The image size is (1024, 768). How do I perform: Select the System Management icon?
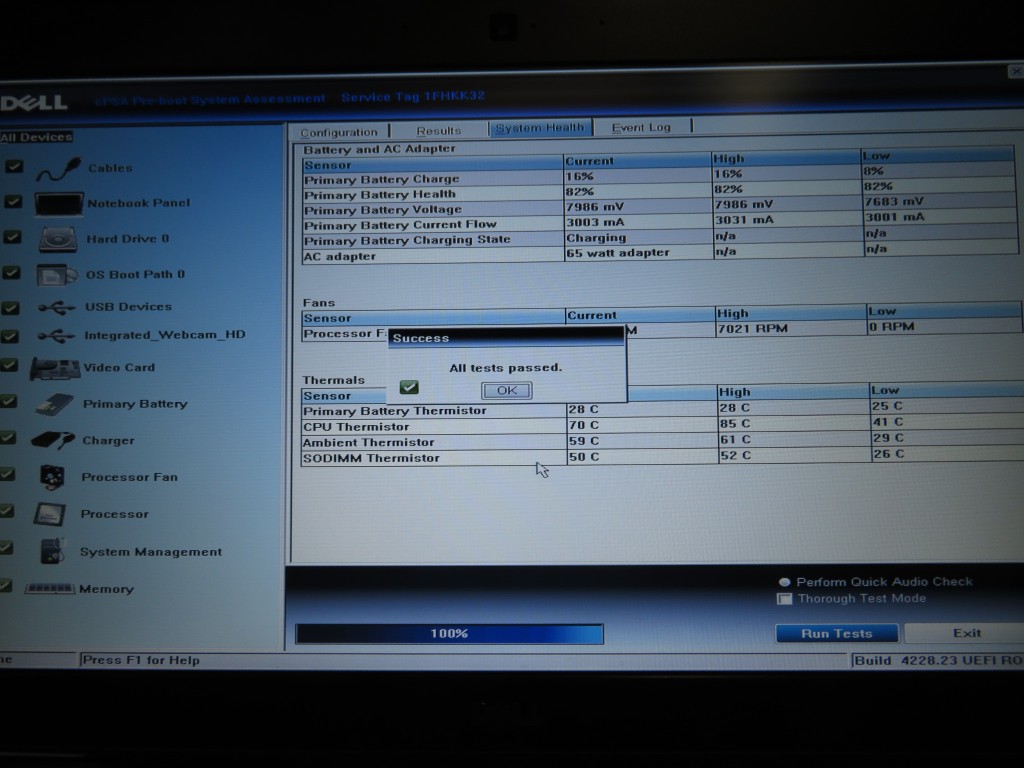coord(52,551)
